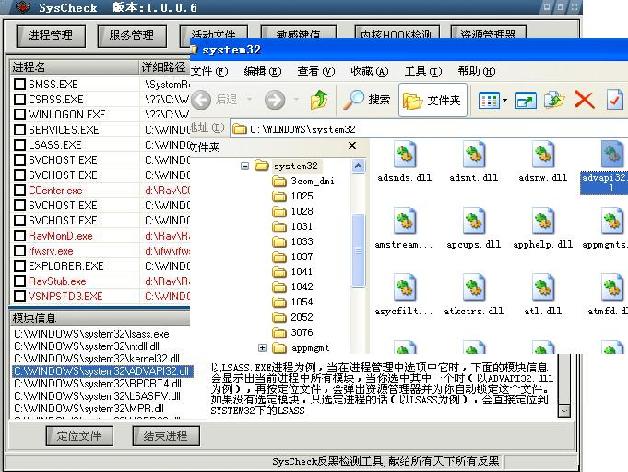This screenshot has width=628, height=472.
Task: Select the amstream file icon
Action: click(x=405, y=221)
